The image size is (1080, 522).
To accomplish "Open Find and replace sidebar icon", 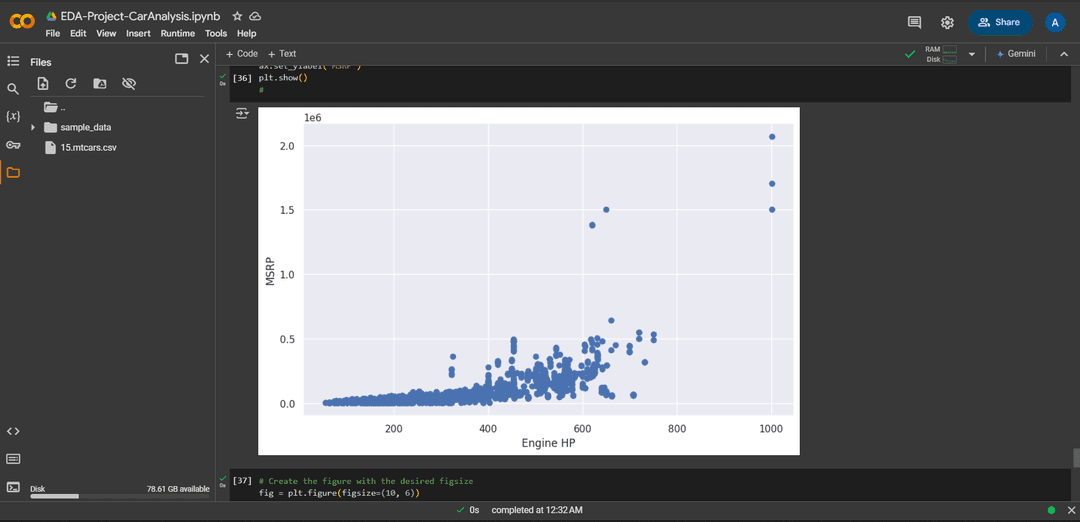I will coord(12,89).
